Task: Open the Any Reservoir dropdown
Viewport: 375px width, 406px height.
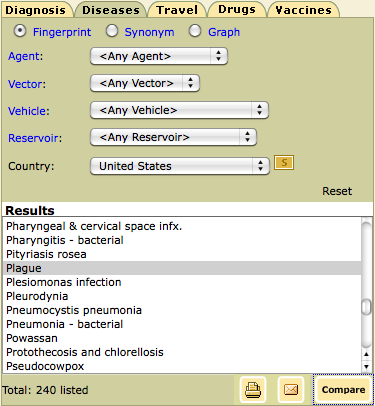Action: click(173, 137)
